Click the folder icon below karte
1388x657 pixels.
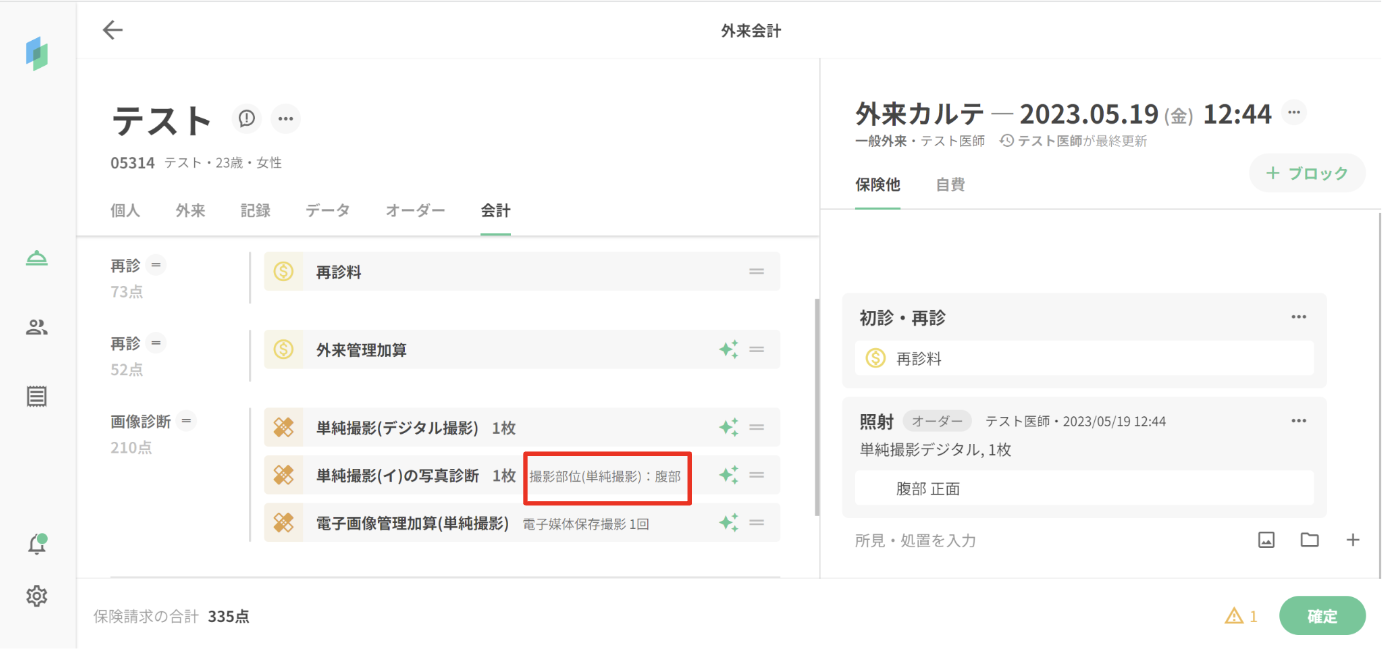[x=1309, y=540]
